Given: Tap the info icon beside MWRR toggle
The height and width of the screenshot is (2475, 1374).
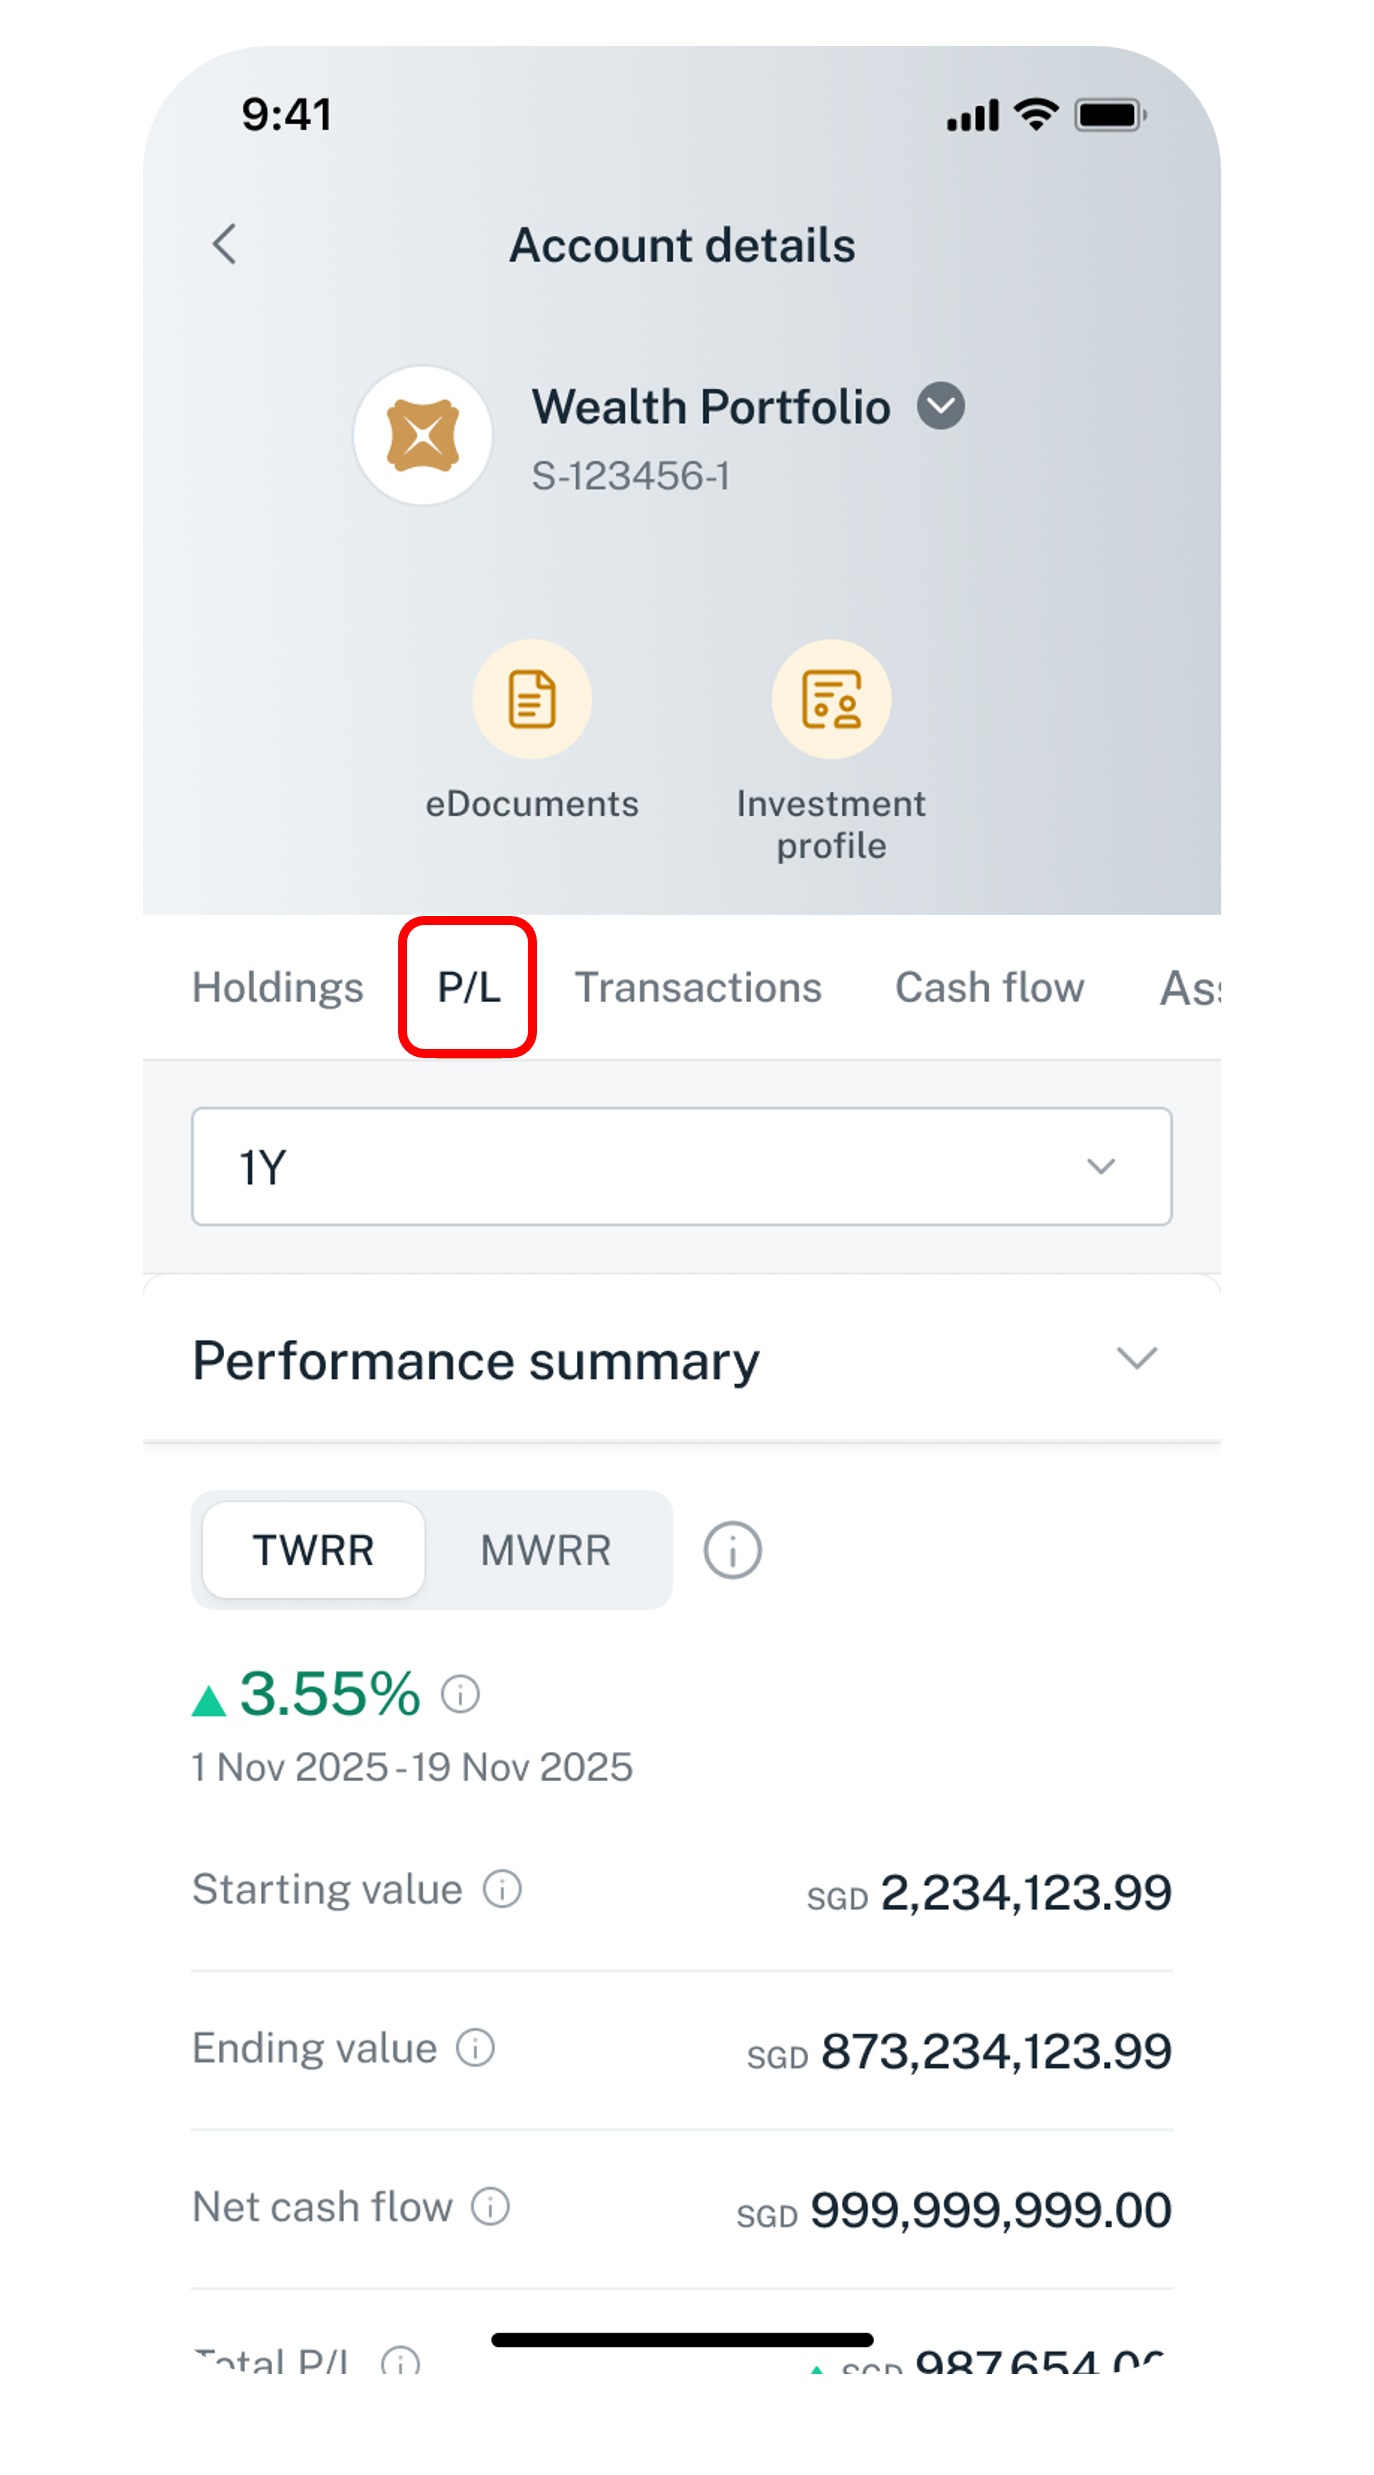Looking at the screenshot, I should click(732, 1551).
